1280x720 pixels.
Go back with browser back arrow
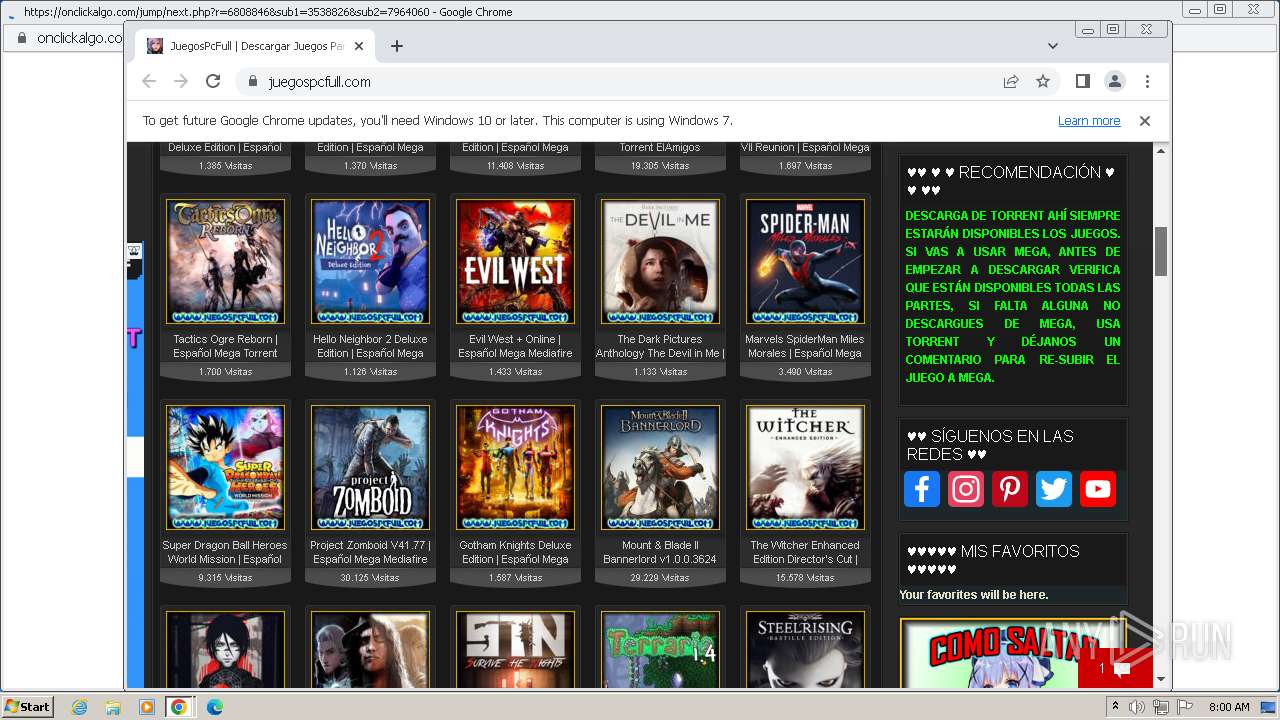(149, 82)
